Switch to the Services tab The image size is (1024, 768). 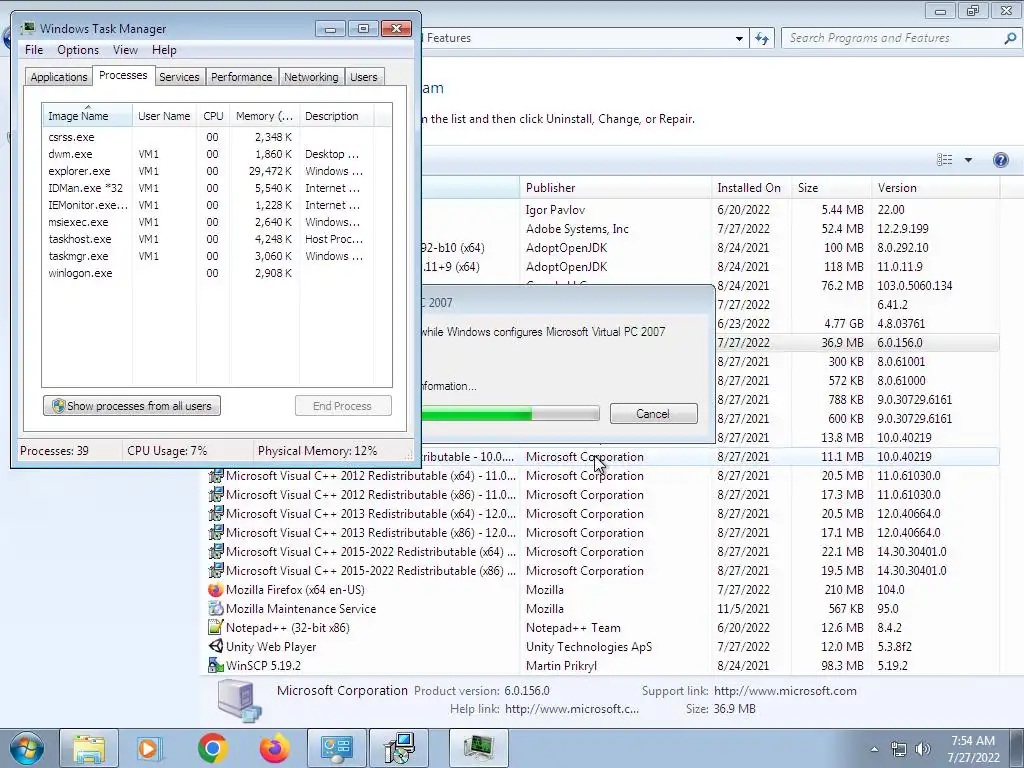point(179,77)
